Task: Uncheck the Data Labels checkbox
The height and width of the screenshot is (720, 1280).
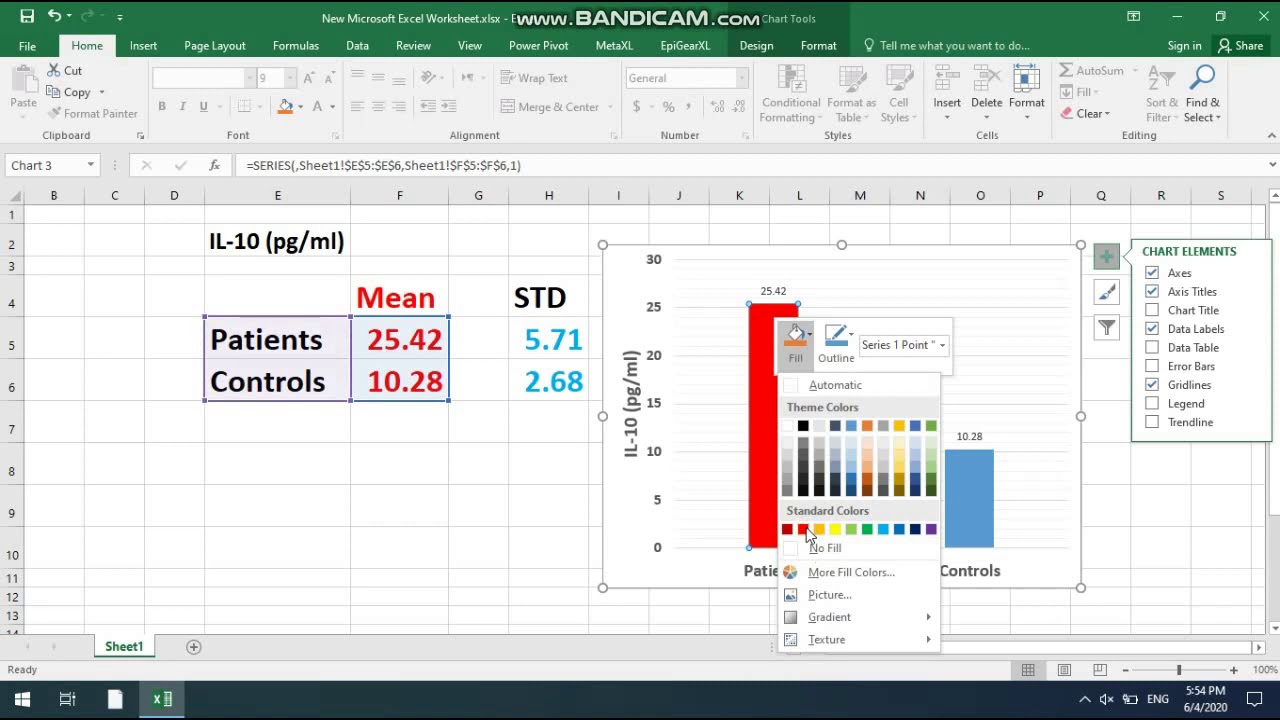Action: tap(1152, 329)
